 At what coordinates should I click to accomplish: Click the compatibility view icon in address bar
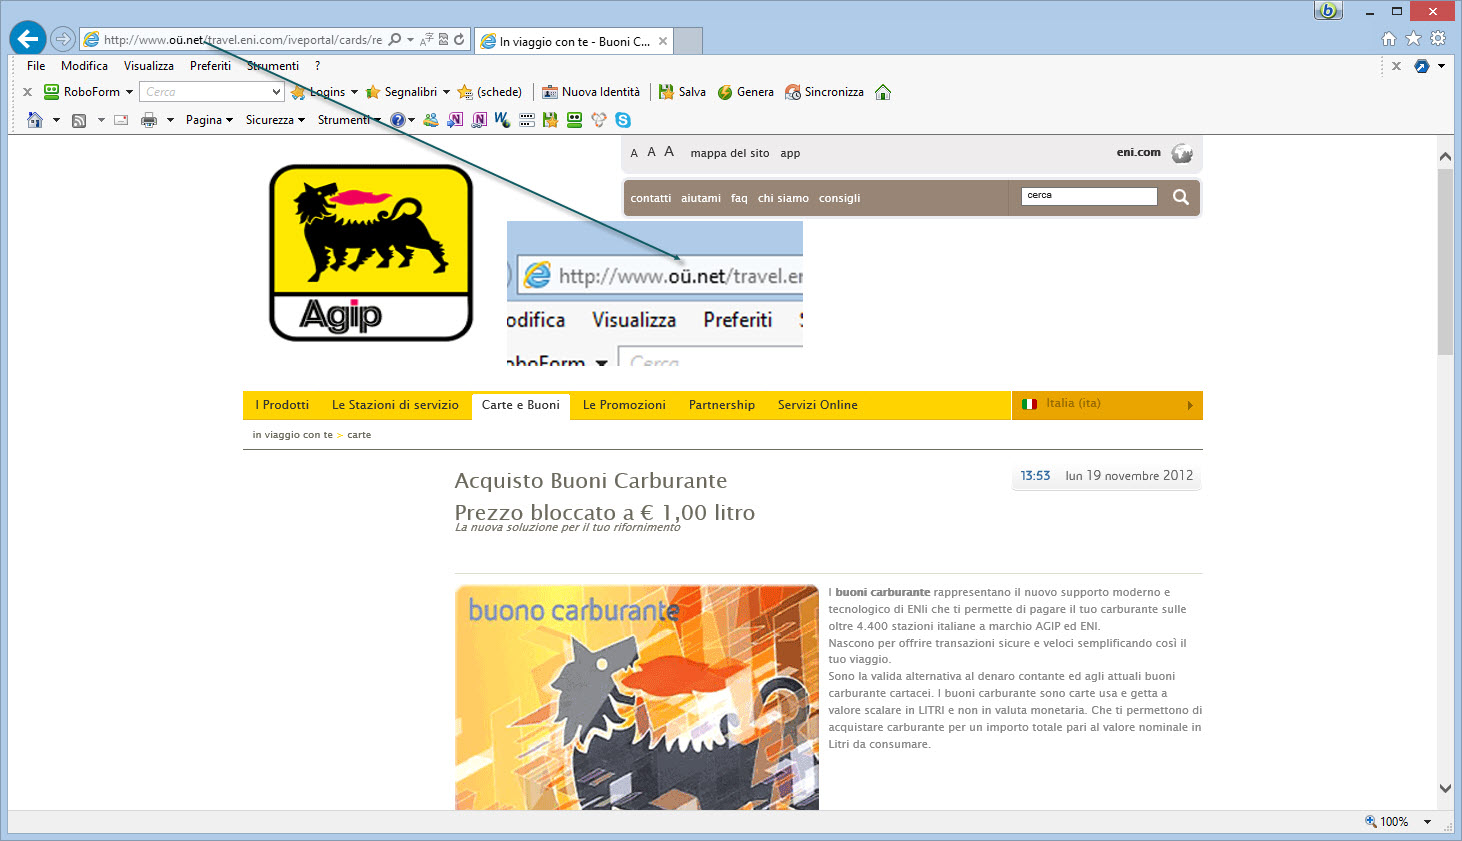pyautogui.click(x=443, y=40)
